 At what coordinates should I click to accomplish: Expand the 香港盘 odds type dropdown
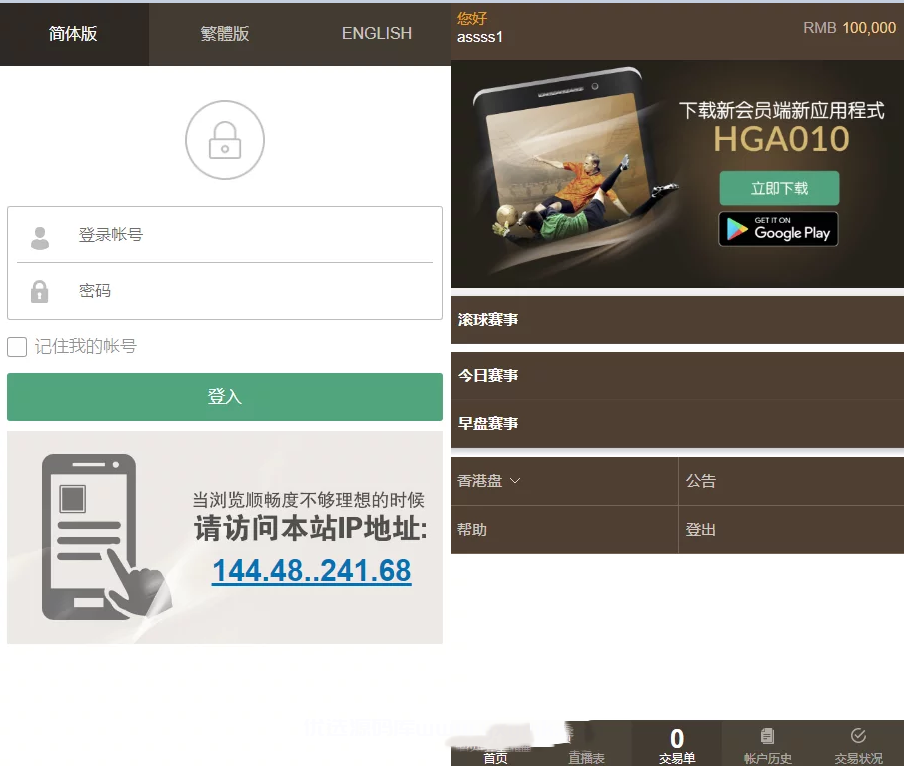(489, 481)
